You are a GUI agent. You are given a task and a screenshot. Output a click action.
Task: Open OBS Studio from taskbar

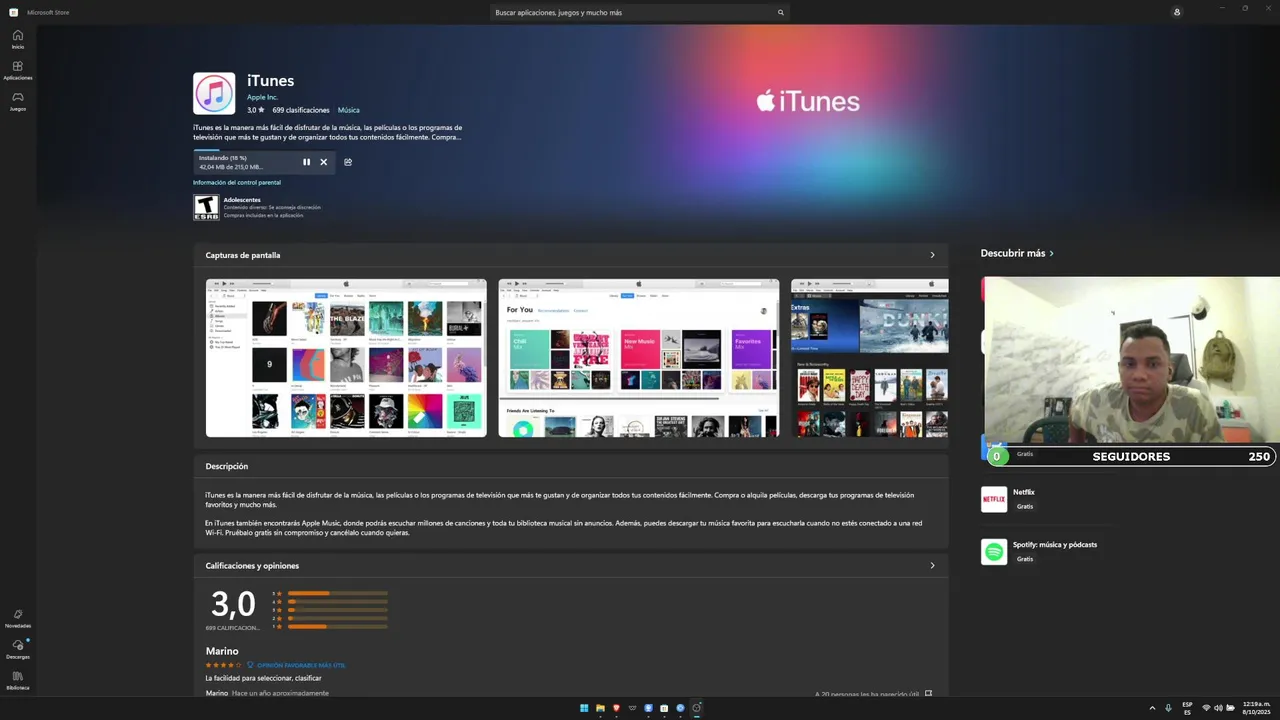pyautogui.click(x=697, y=708)
